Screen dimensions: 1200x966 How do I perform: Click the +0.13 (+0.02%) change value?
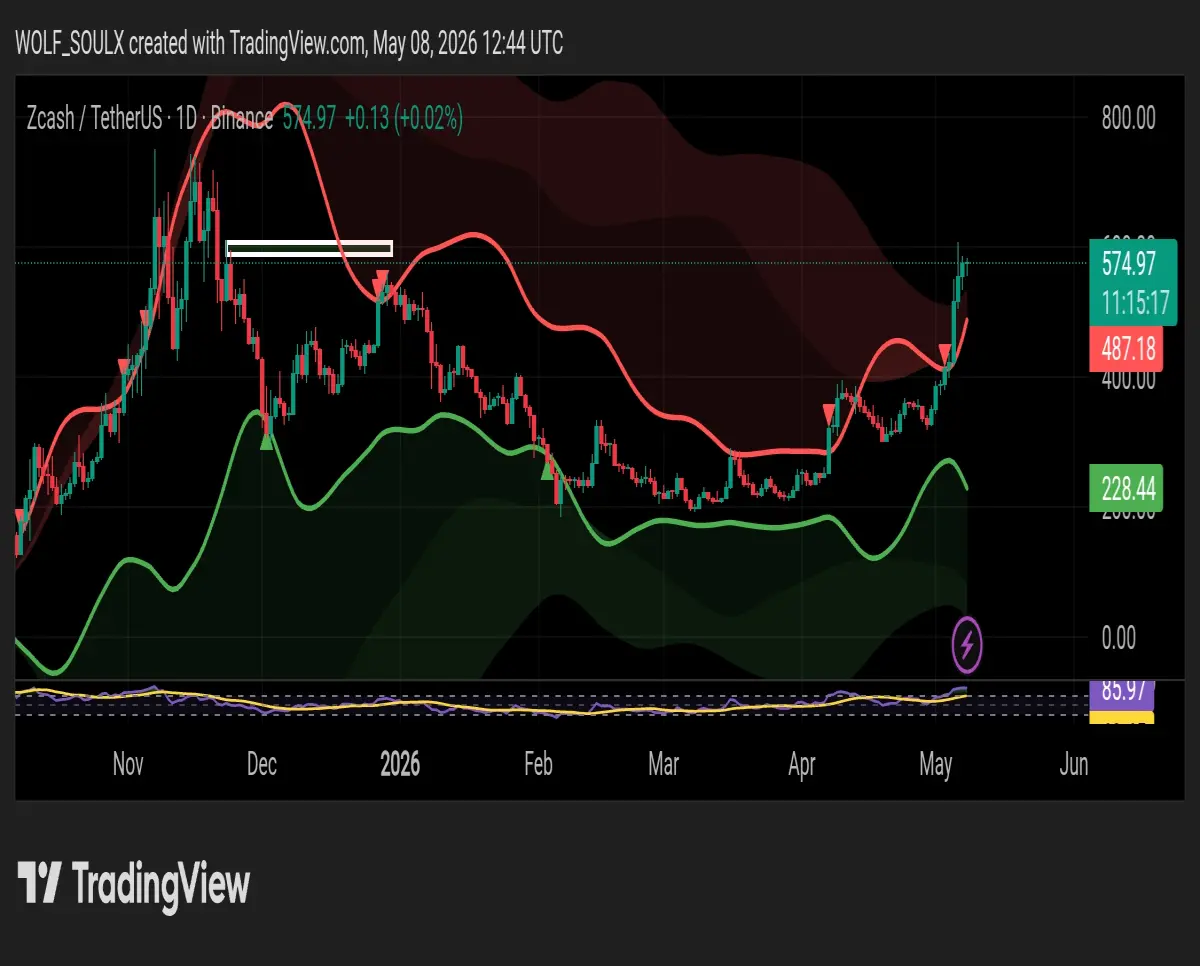(x=403, y=120)
